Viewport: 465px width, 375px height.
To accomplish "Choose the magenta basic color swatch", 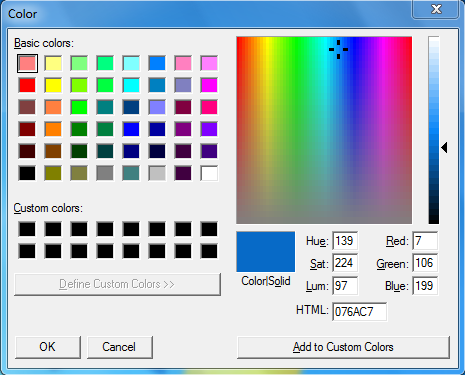I will click(x=209, y=85).
